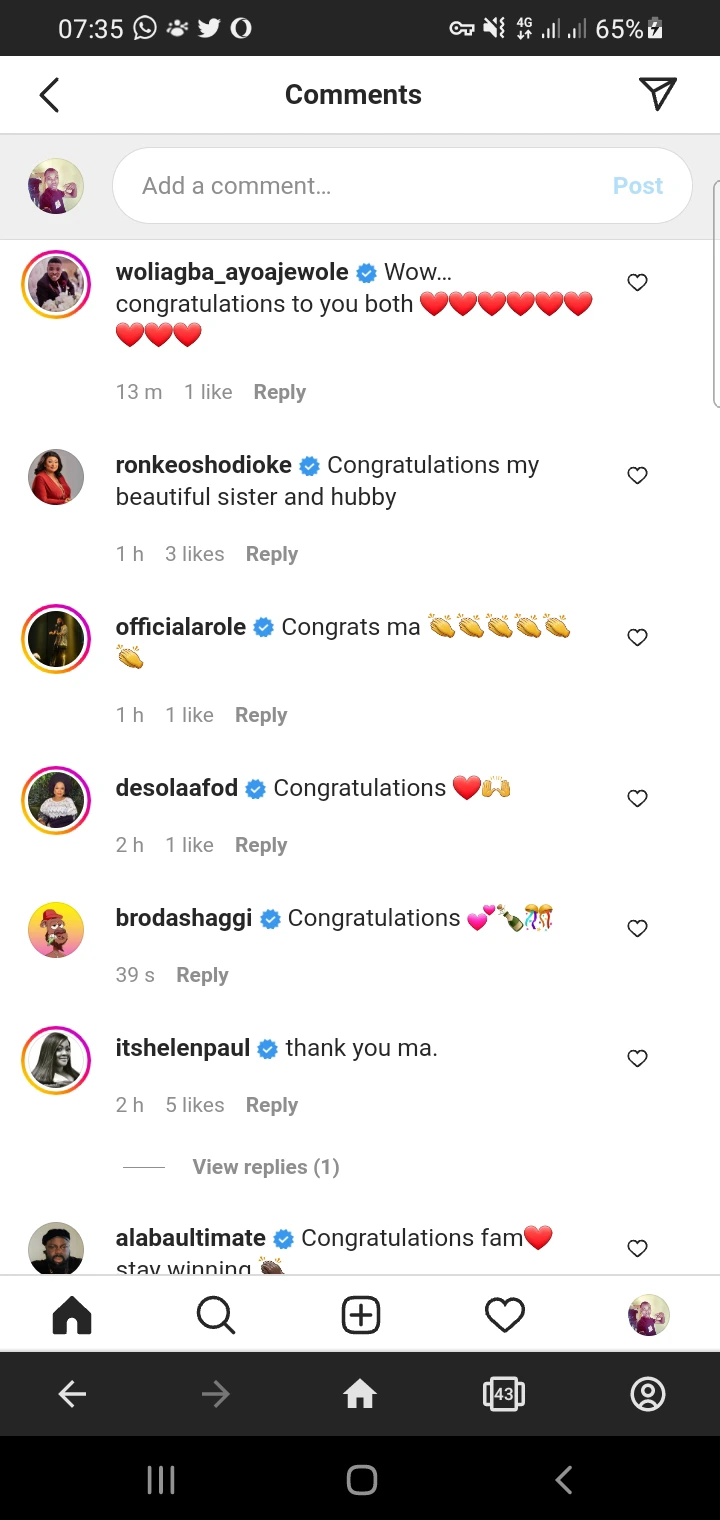Screen dimensions: 720x1520
Task: Tap the browser home icon
Action: 360,1394
